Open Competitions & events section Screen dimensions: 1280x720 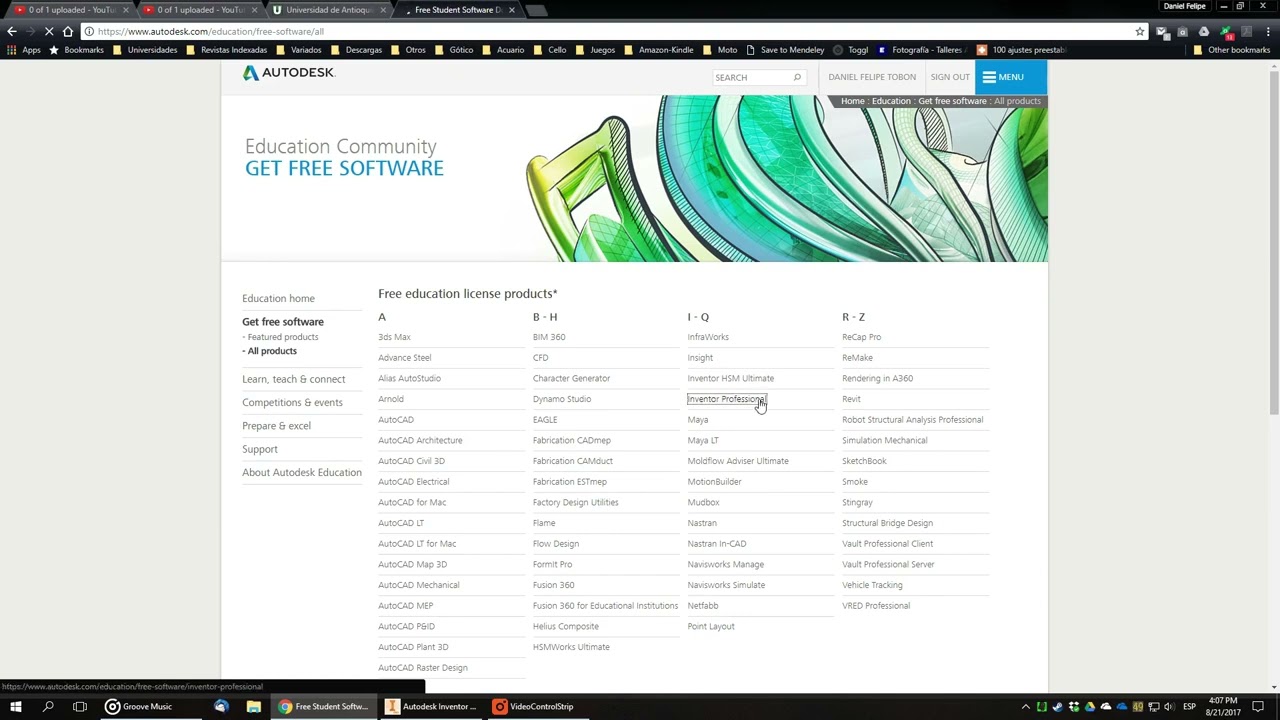coord(292,402)
